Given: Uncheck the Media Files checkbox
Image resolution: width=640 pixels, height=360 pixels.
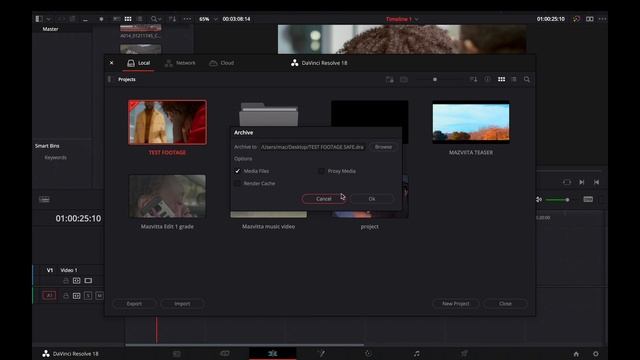Looking at the screenshot, I should coord(238,171).
